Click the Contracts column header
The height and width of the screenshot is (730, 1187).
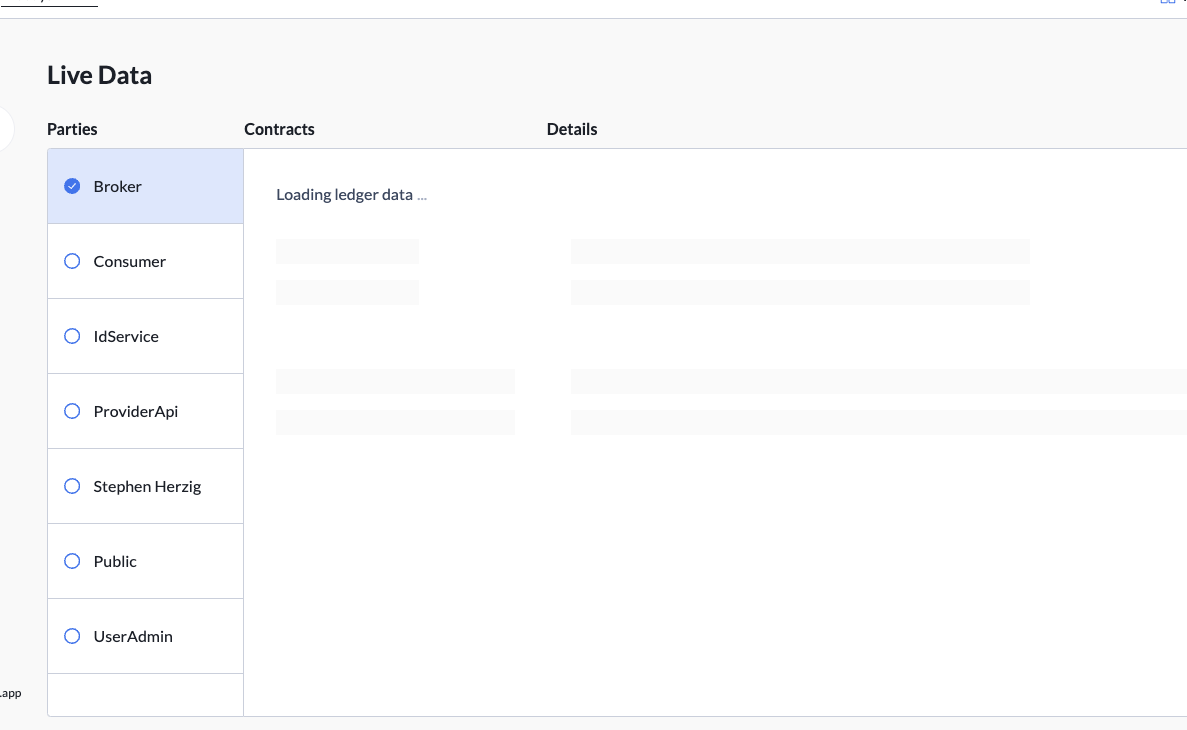click(x=279, y=129)
